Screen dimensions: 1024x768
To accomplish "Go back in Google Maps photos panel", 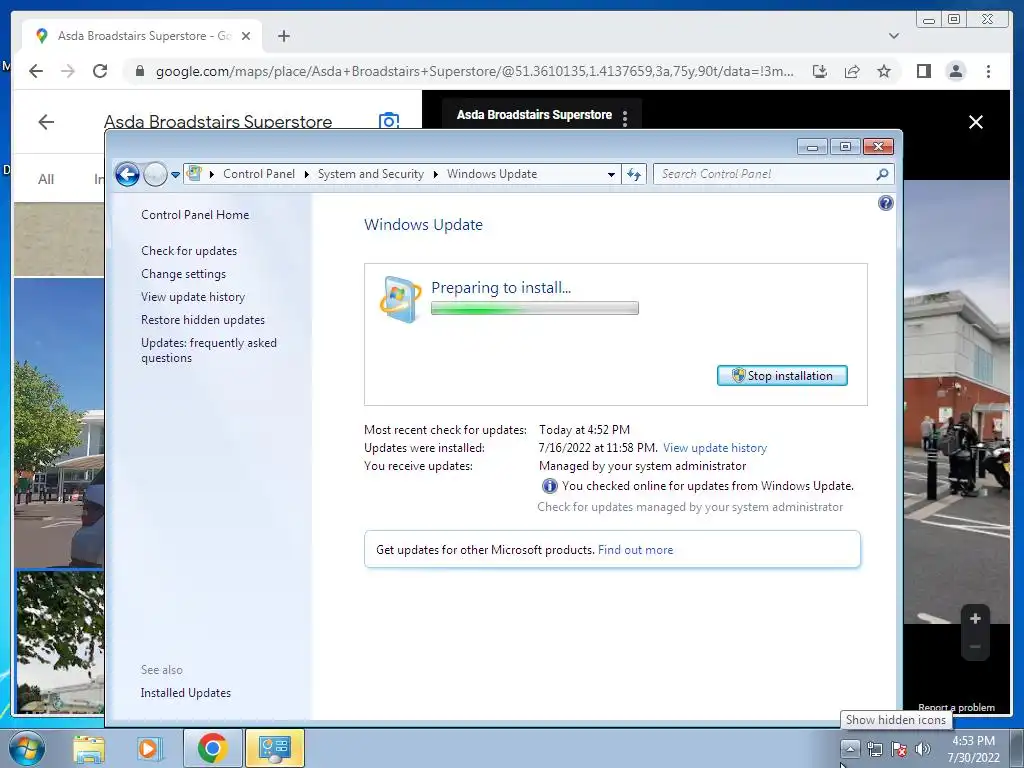I will point(46,121).
